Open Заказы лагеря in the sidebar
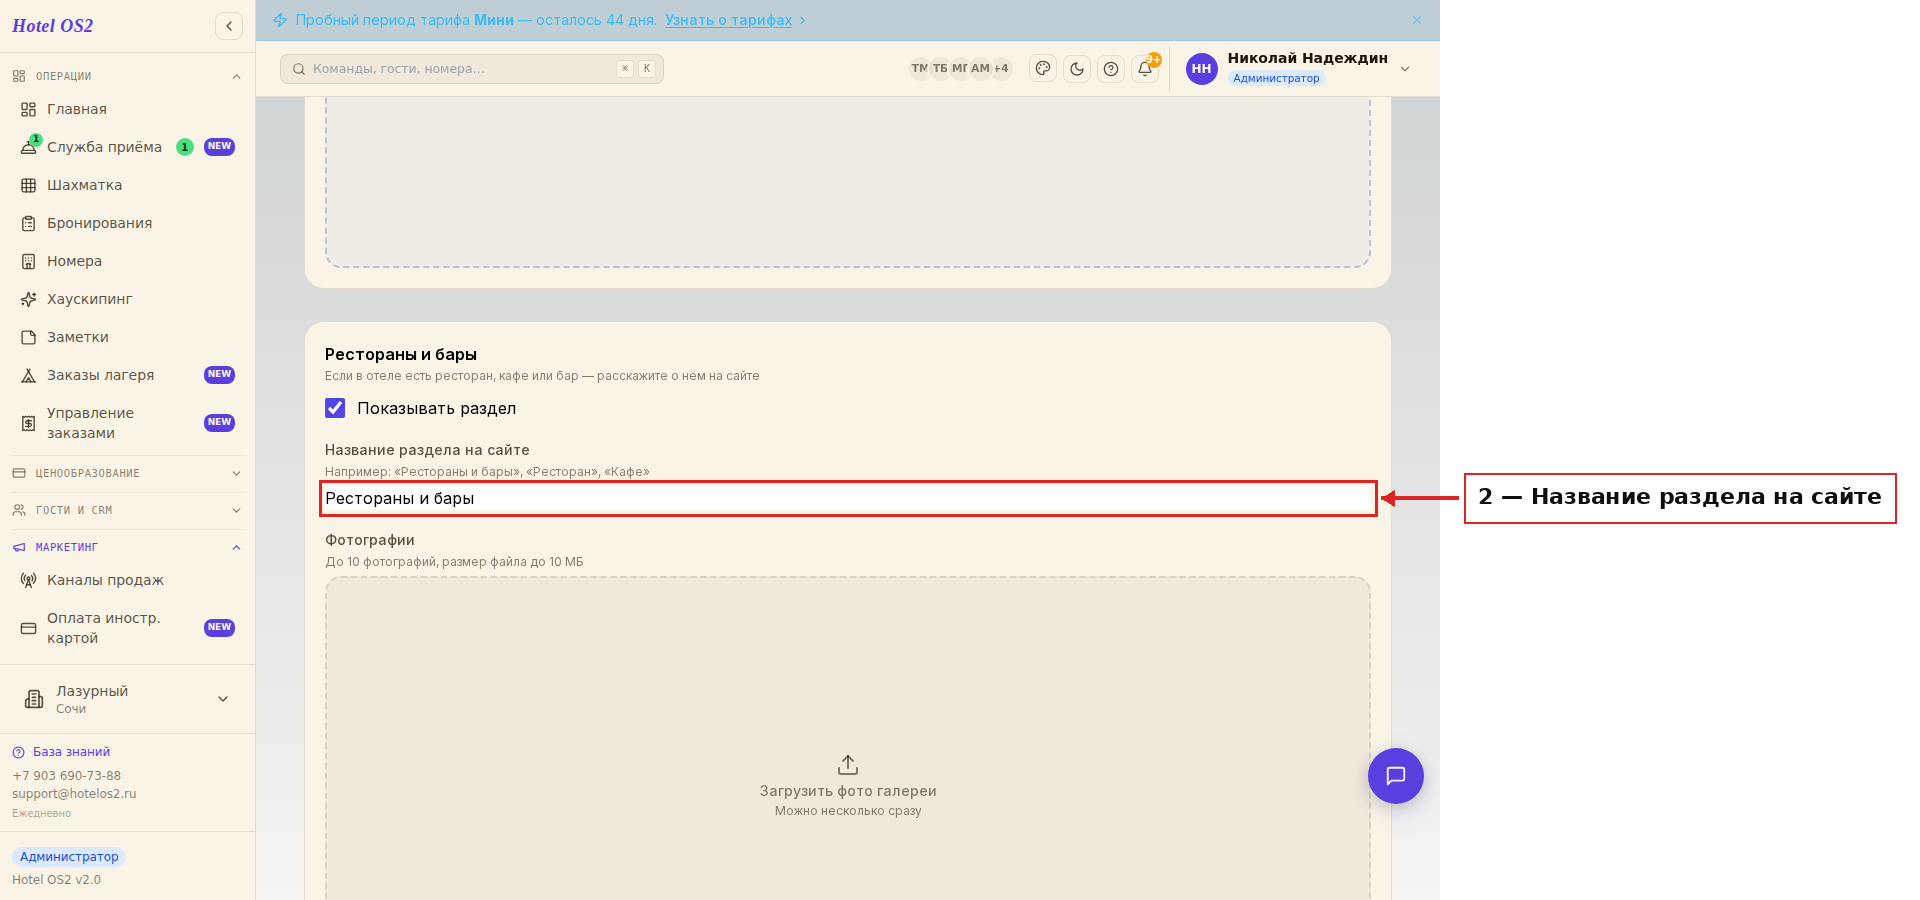This screenshot has width=1920, height=900. click(x=127, y=375)
